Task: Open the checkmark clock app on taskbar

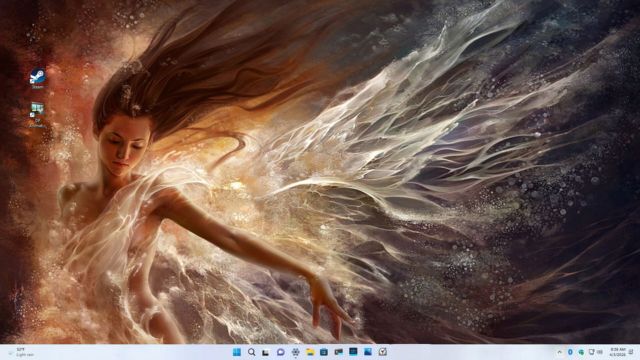Action: (382, 351)
